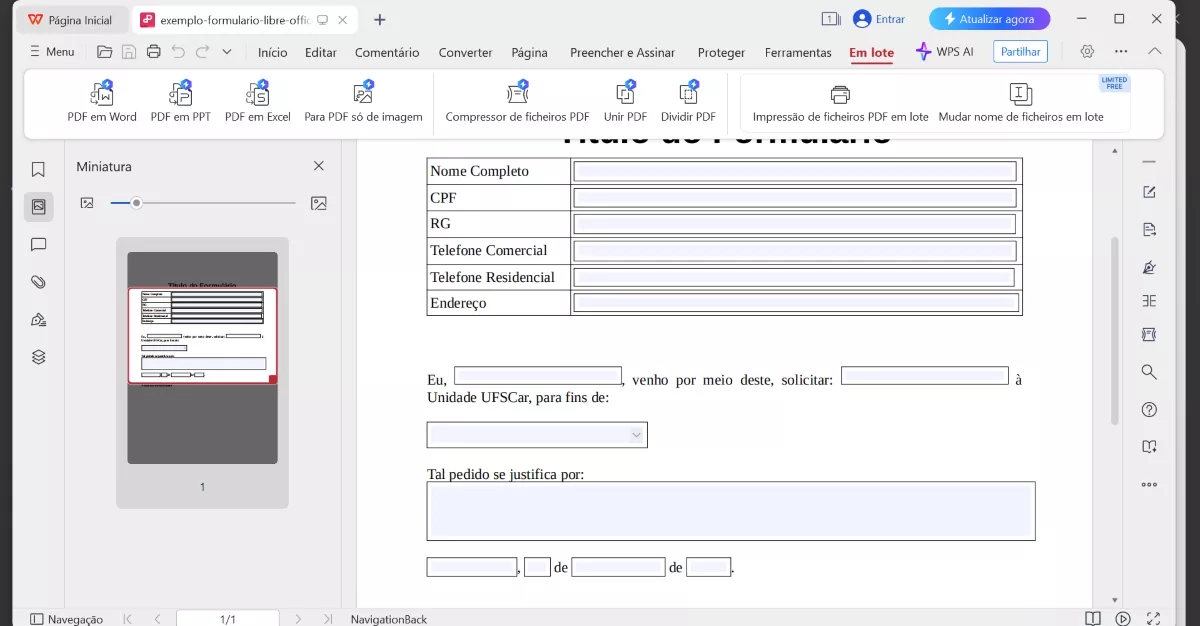Open the Compressor de ficheiros PDF tool
This screenshot has width=1200, height=626.
(x=516, y=100)
